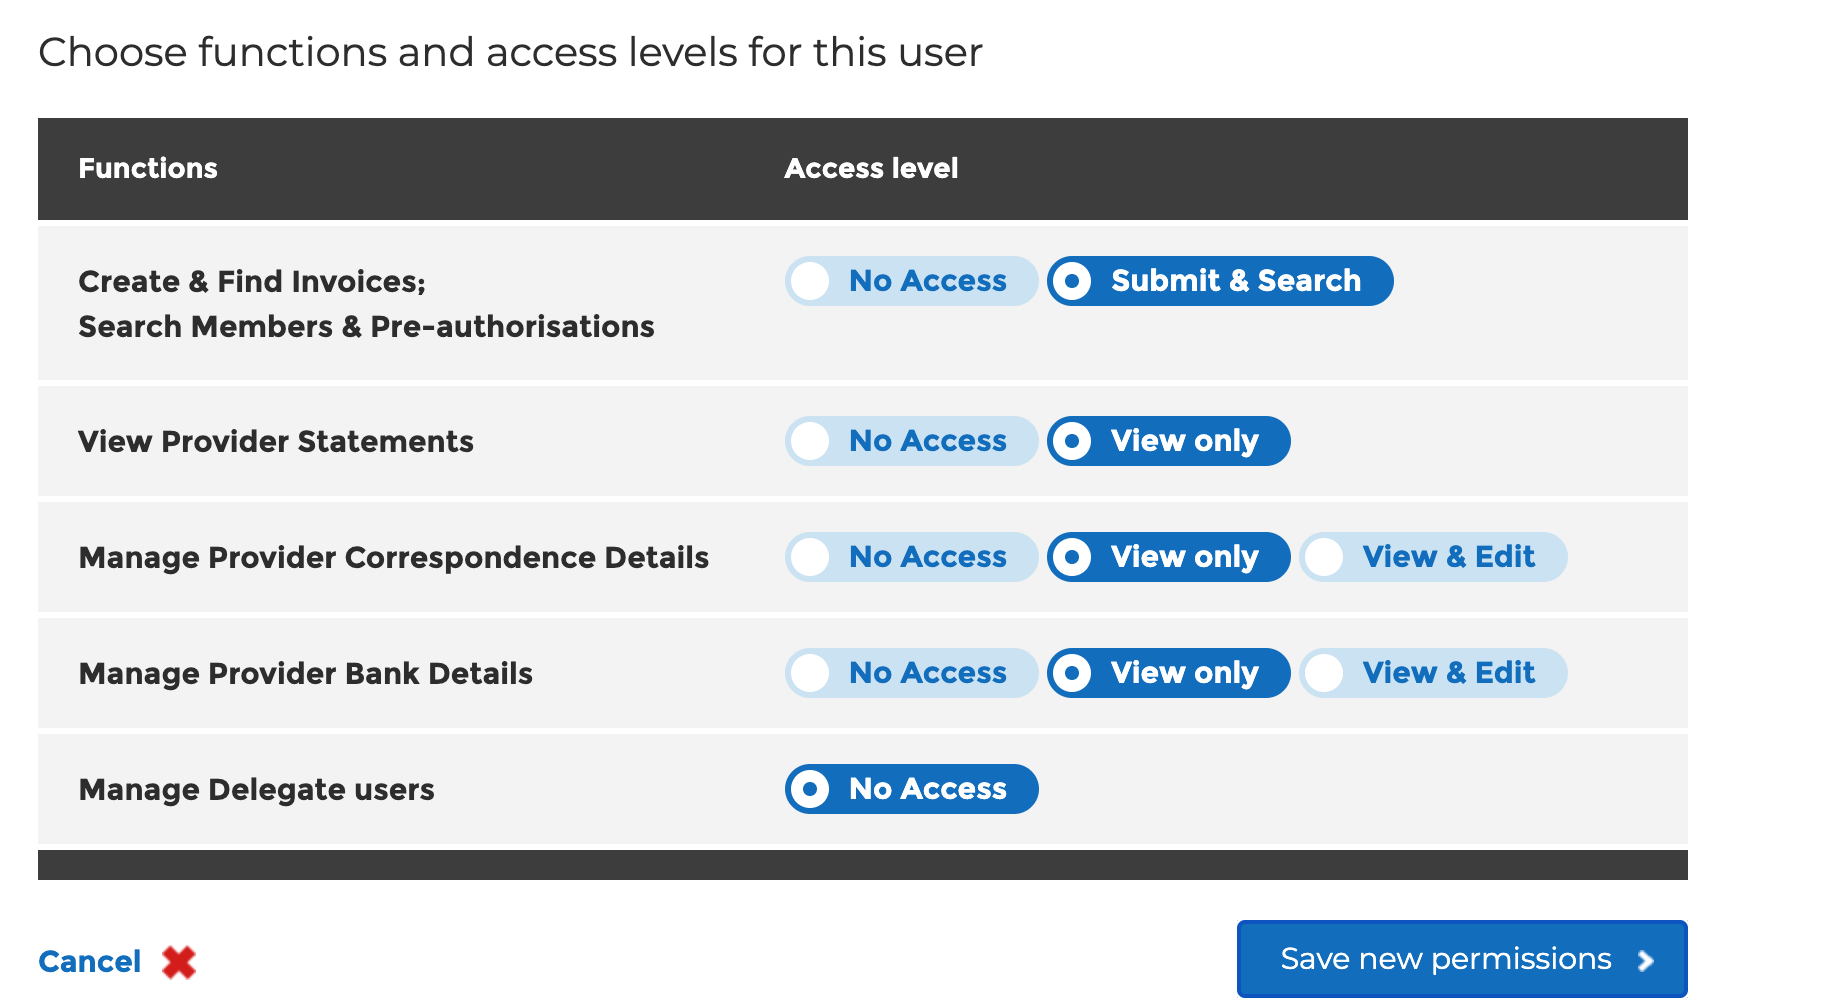The height and width of the screenshot is (1007, 1842).
Task: Choose View only for Manage Provider Correspondence Details
Action: (1168, 557)
